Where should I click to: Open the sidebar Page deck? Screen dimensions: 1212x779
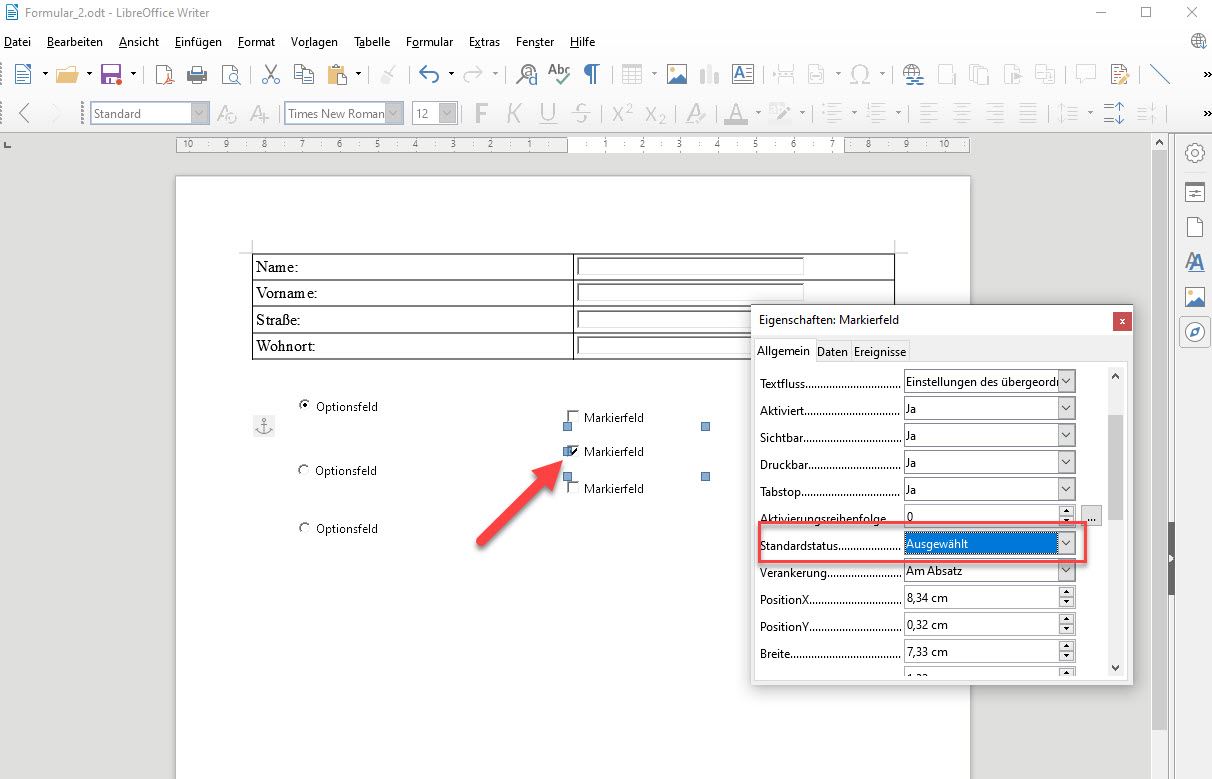point(1195,227)
